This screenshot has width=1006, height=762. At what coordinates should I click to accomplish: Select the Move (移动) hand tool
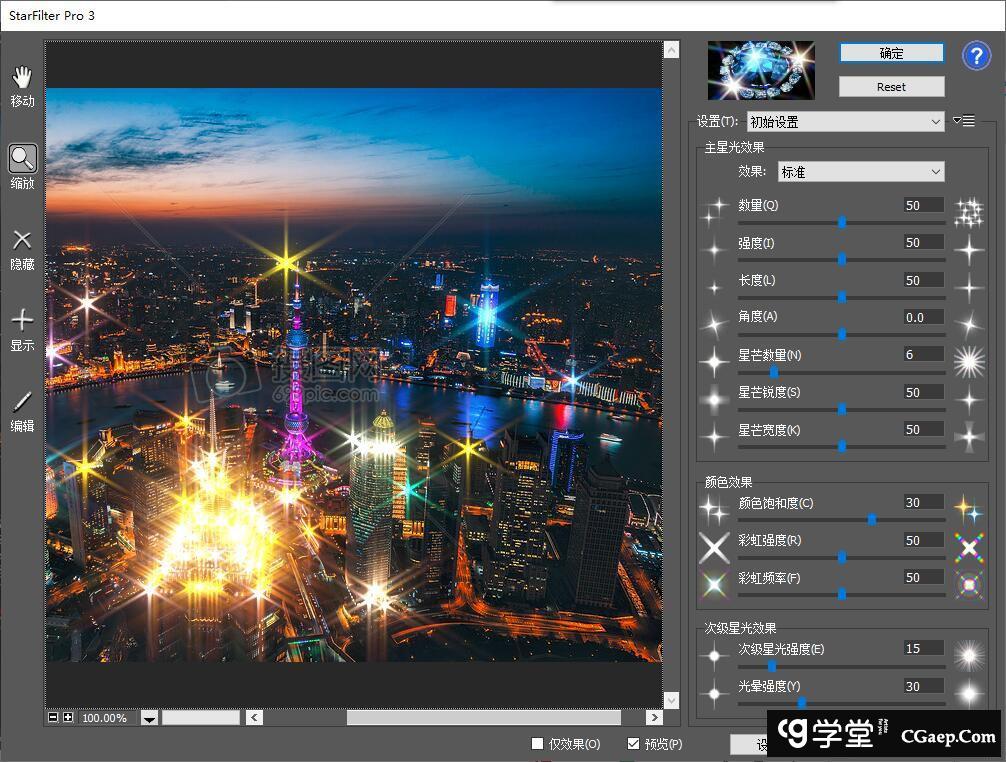(22, 78)
